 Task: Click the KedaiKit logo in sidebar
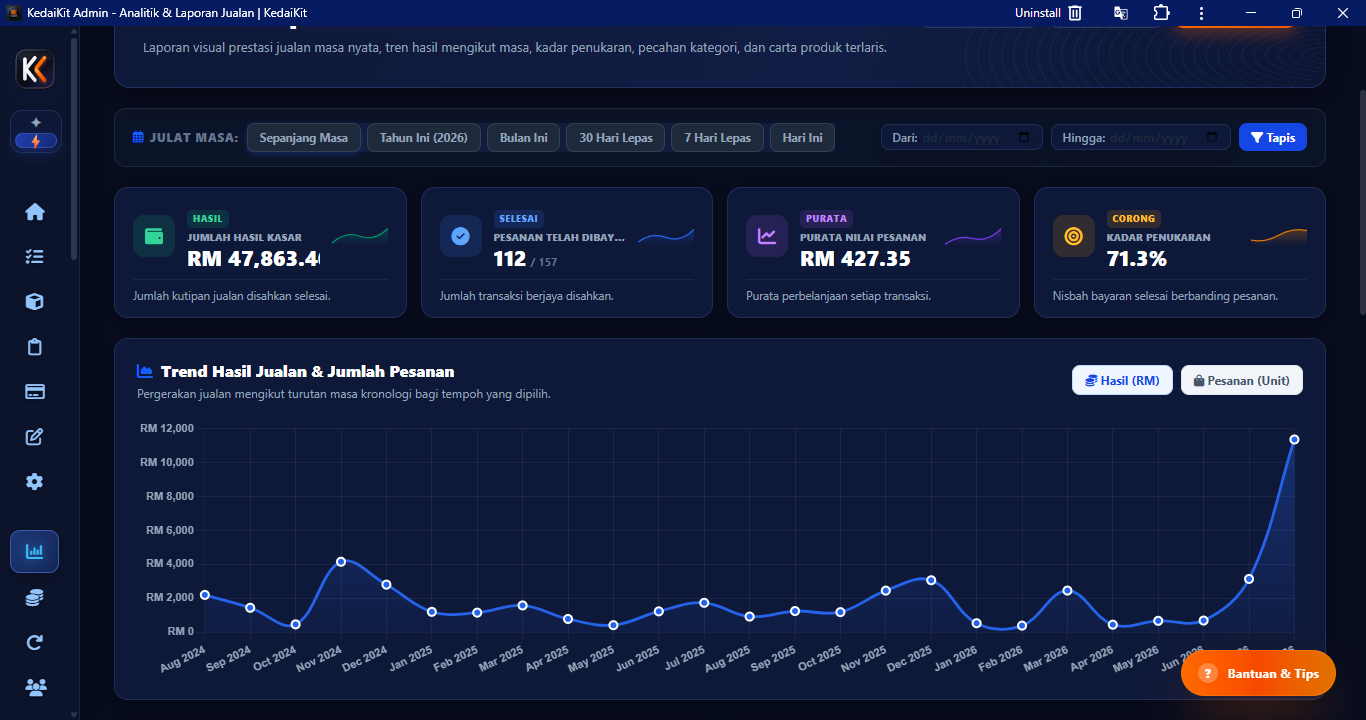coord(35,69)
